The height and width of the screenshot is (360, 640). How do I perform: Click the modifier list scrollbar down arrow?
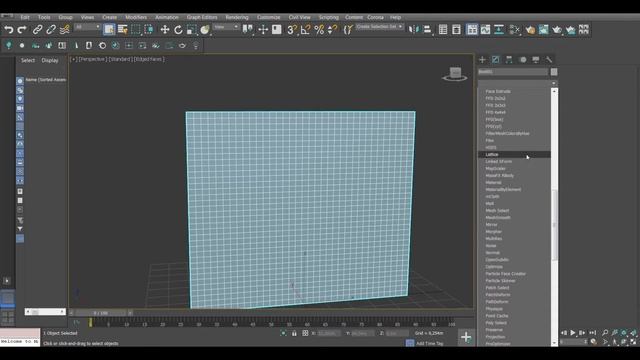[x=554, y=343]
